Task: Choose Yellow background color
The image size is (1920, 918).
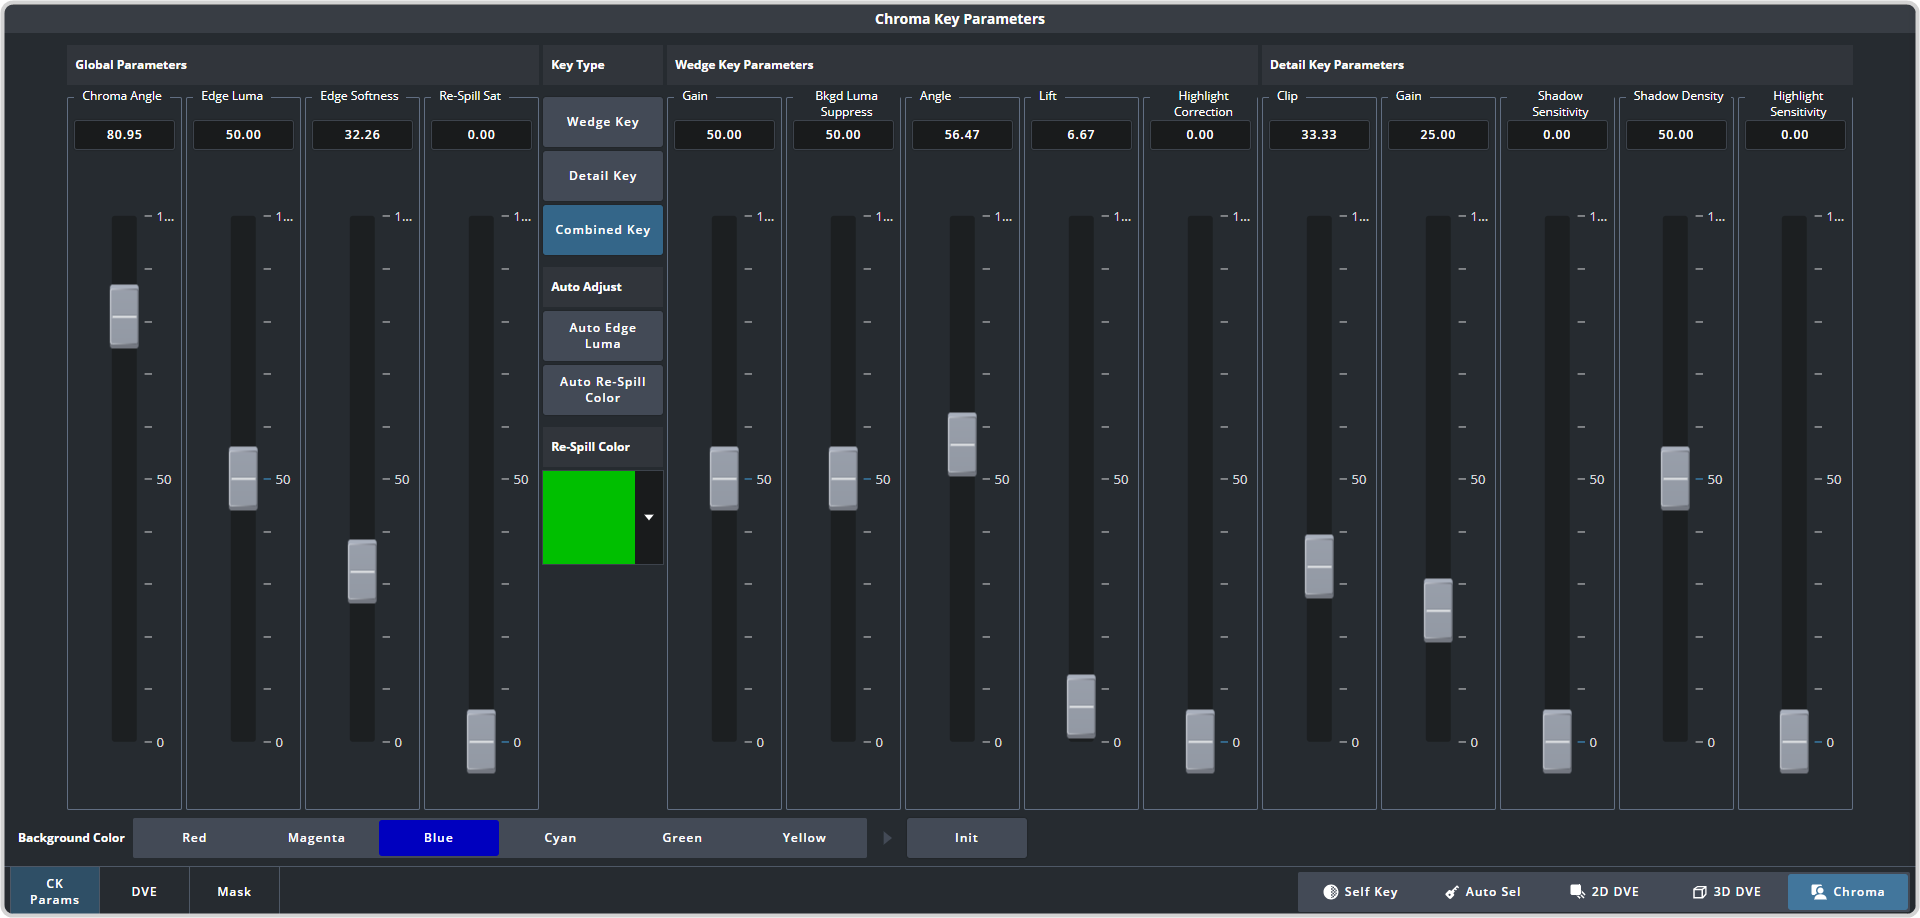Action: coord(804,838)
